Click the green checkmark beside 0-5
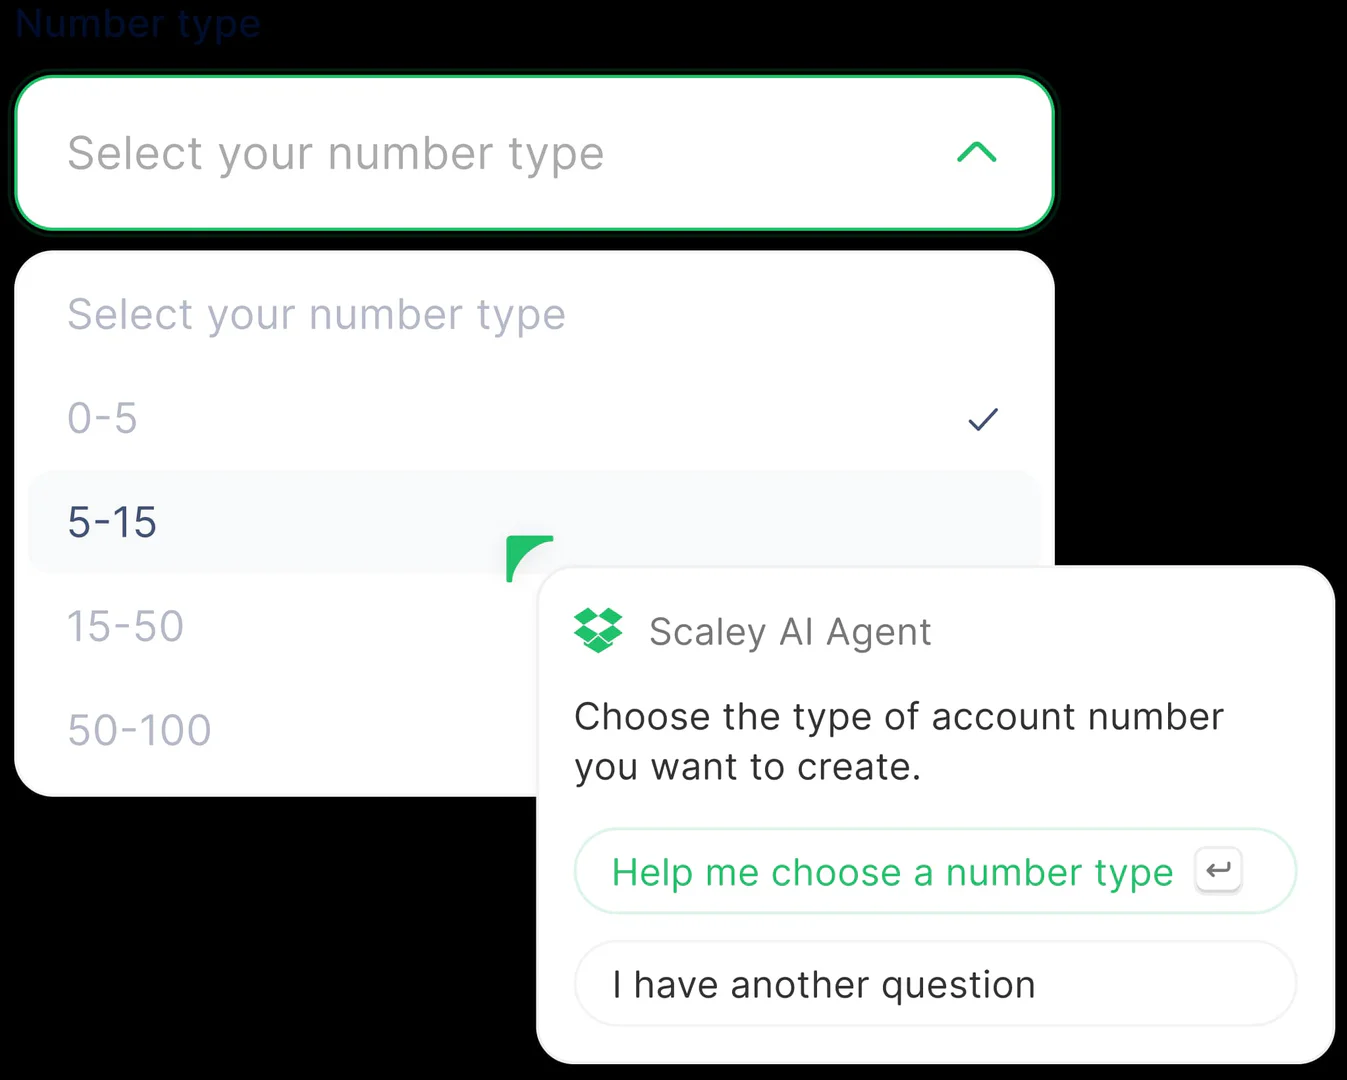This screenshot has height=1080, width=1347. pos(983,419)
